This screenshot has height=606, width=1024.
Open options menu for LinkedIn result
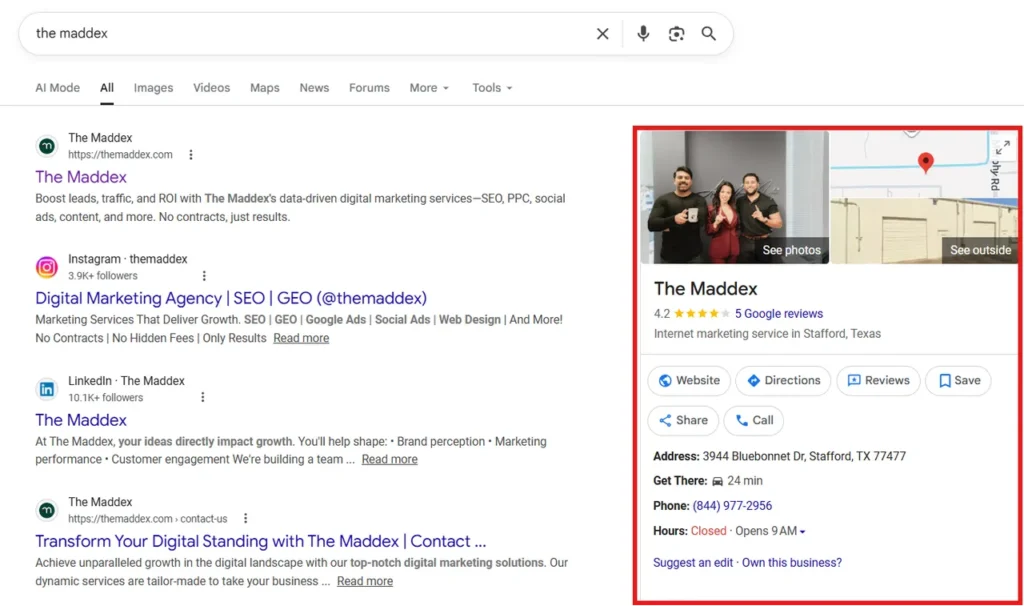pos(202,397)
